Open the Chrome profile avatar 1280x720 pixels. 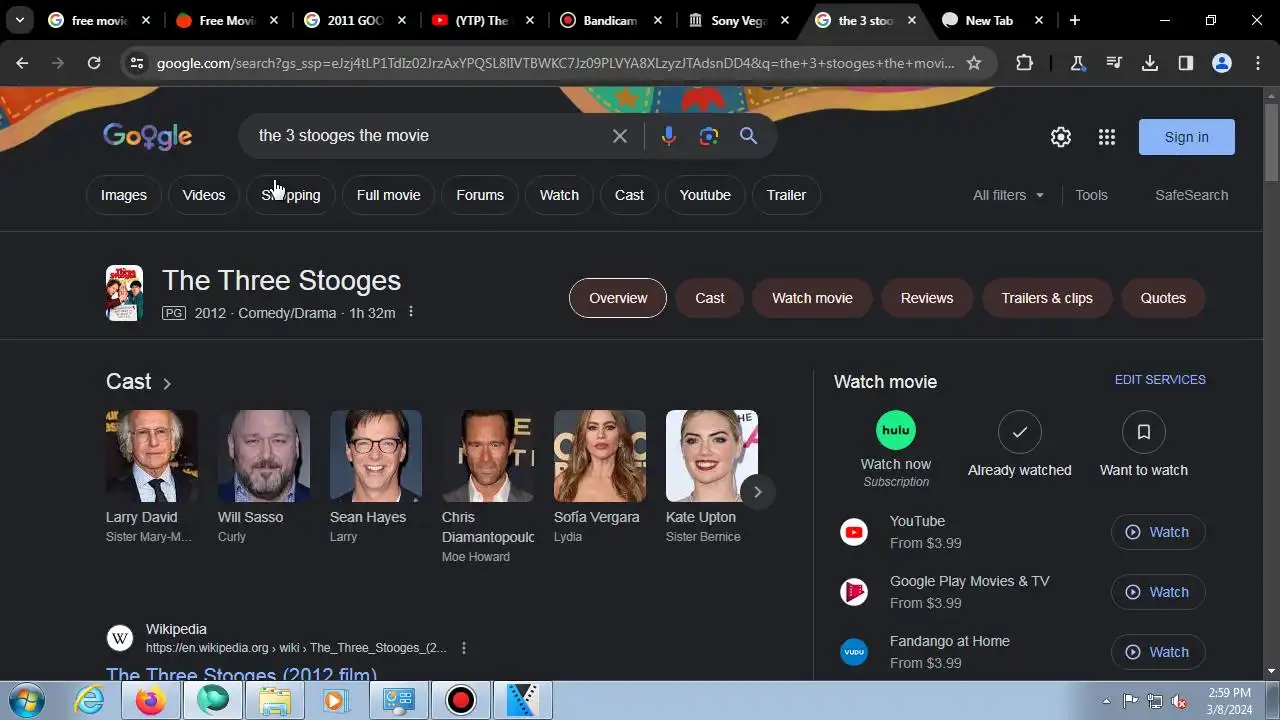(x=1222, y=63)
